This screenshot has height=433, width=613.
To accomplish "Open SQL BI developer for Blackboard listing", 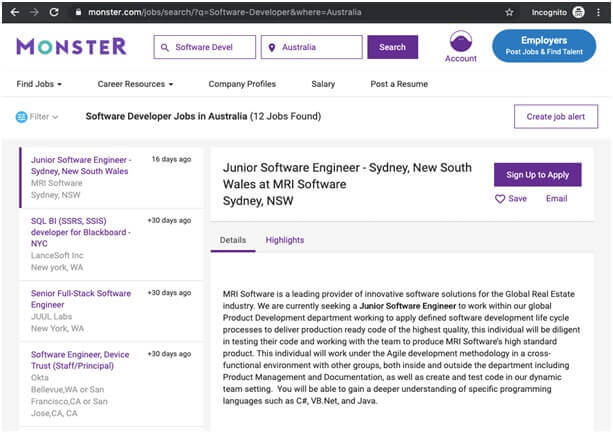I will tap(81, 232).
